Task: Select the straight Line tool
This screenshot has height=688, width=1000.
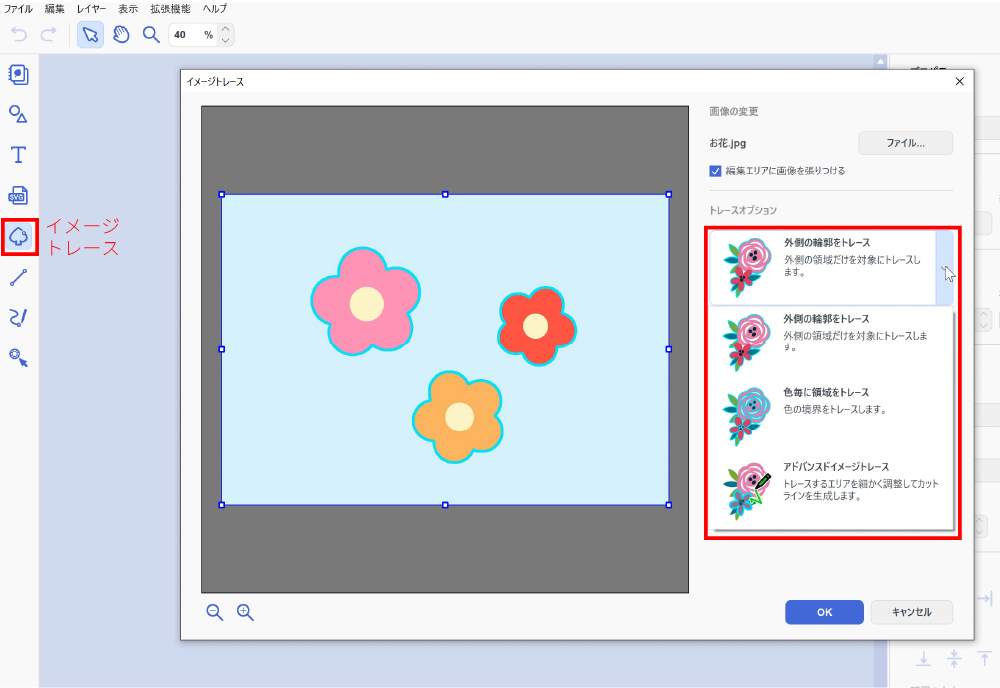Action: click(x=18, y=277)
